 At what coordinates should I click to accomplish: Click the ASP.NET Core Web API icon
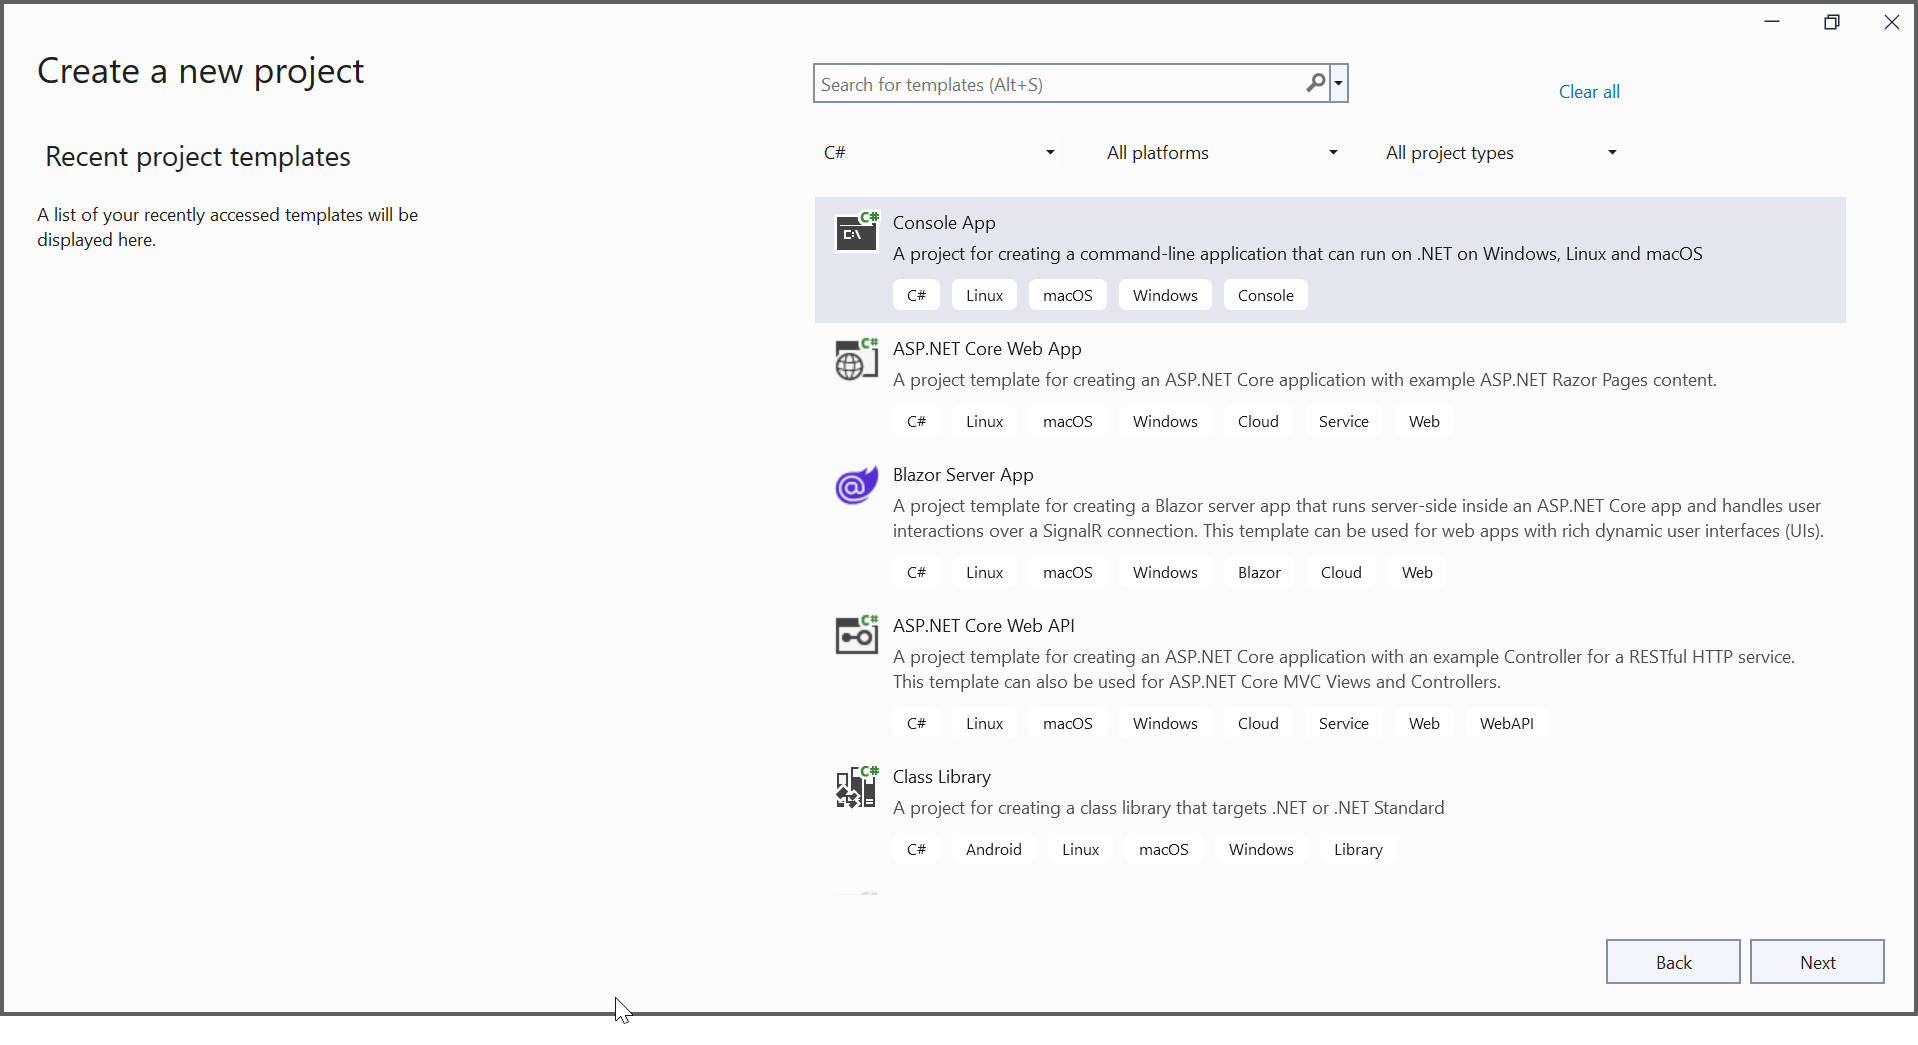point(857,635)
